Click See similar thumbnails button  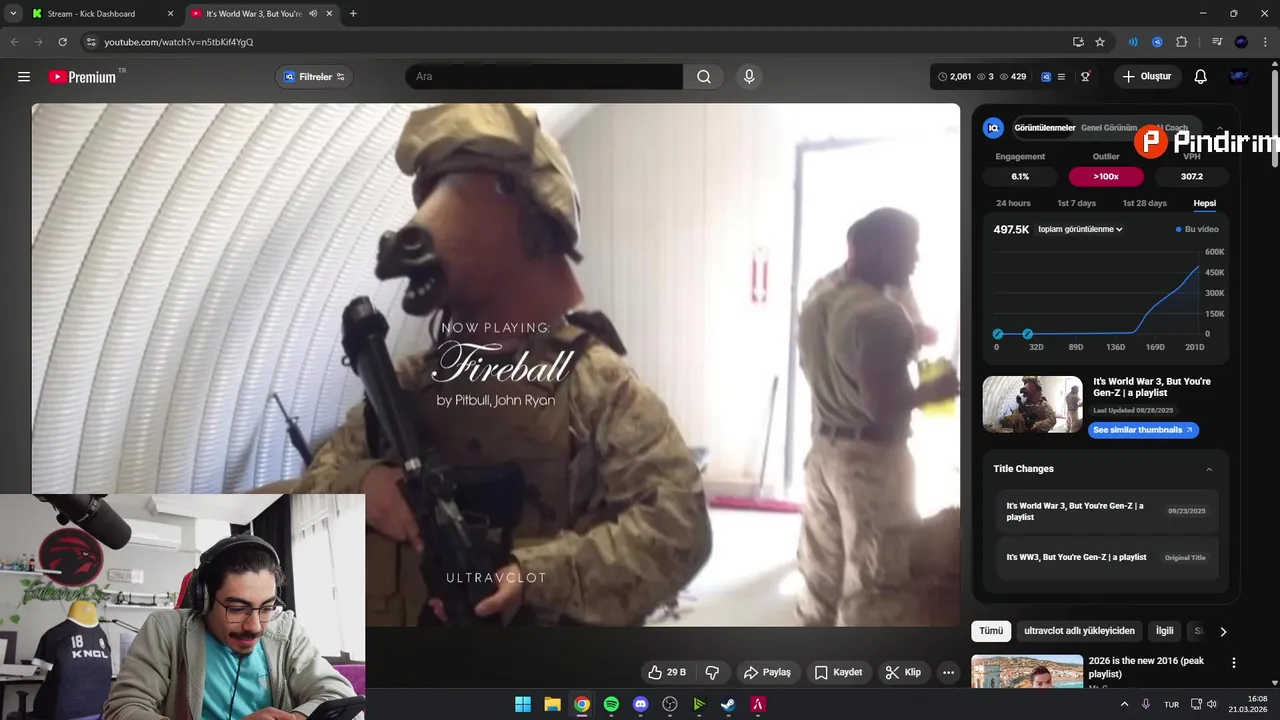click(1143, 430)
